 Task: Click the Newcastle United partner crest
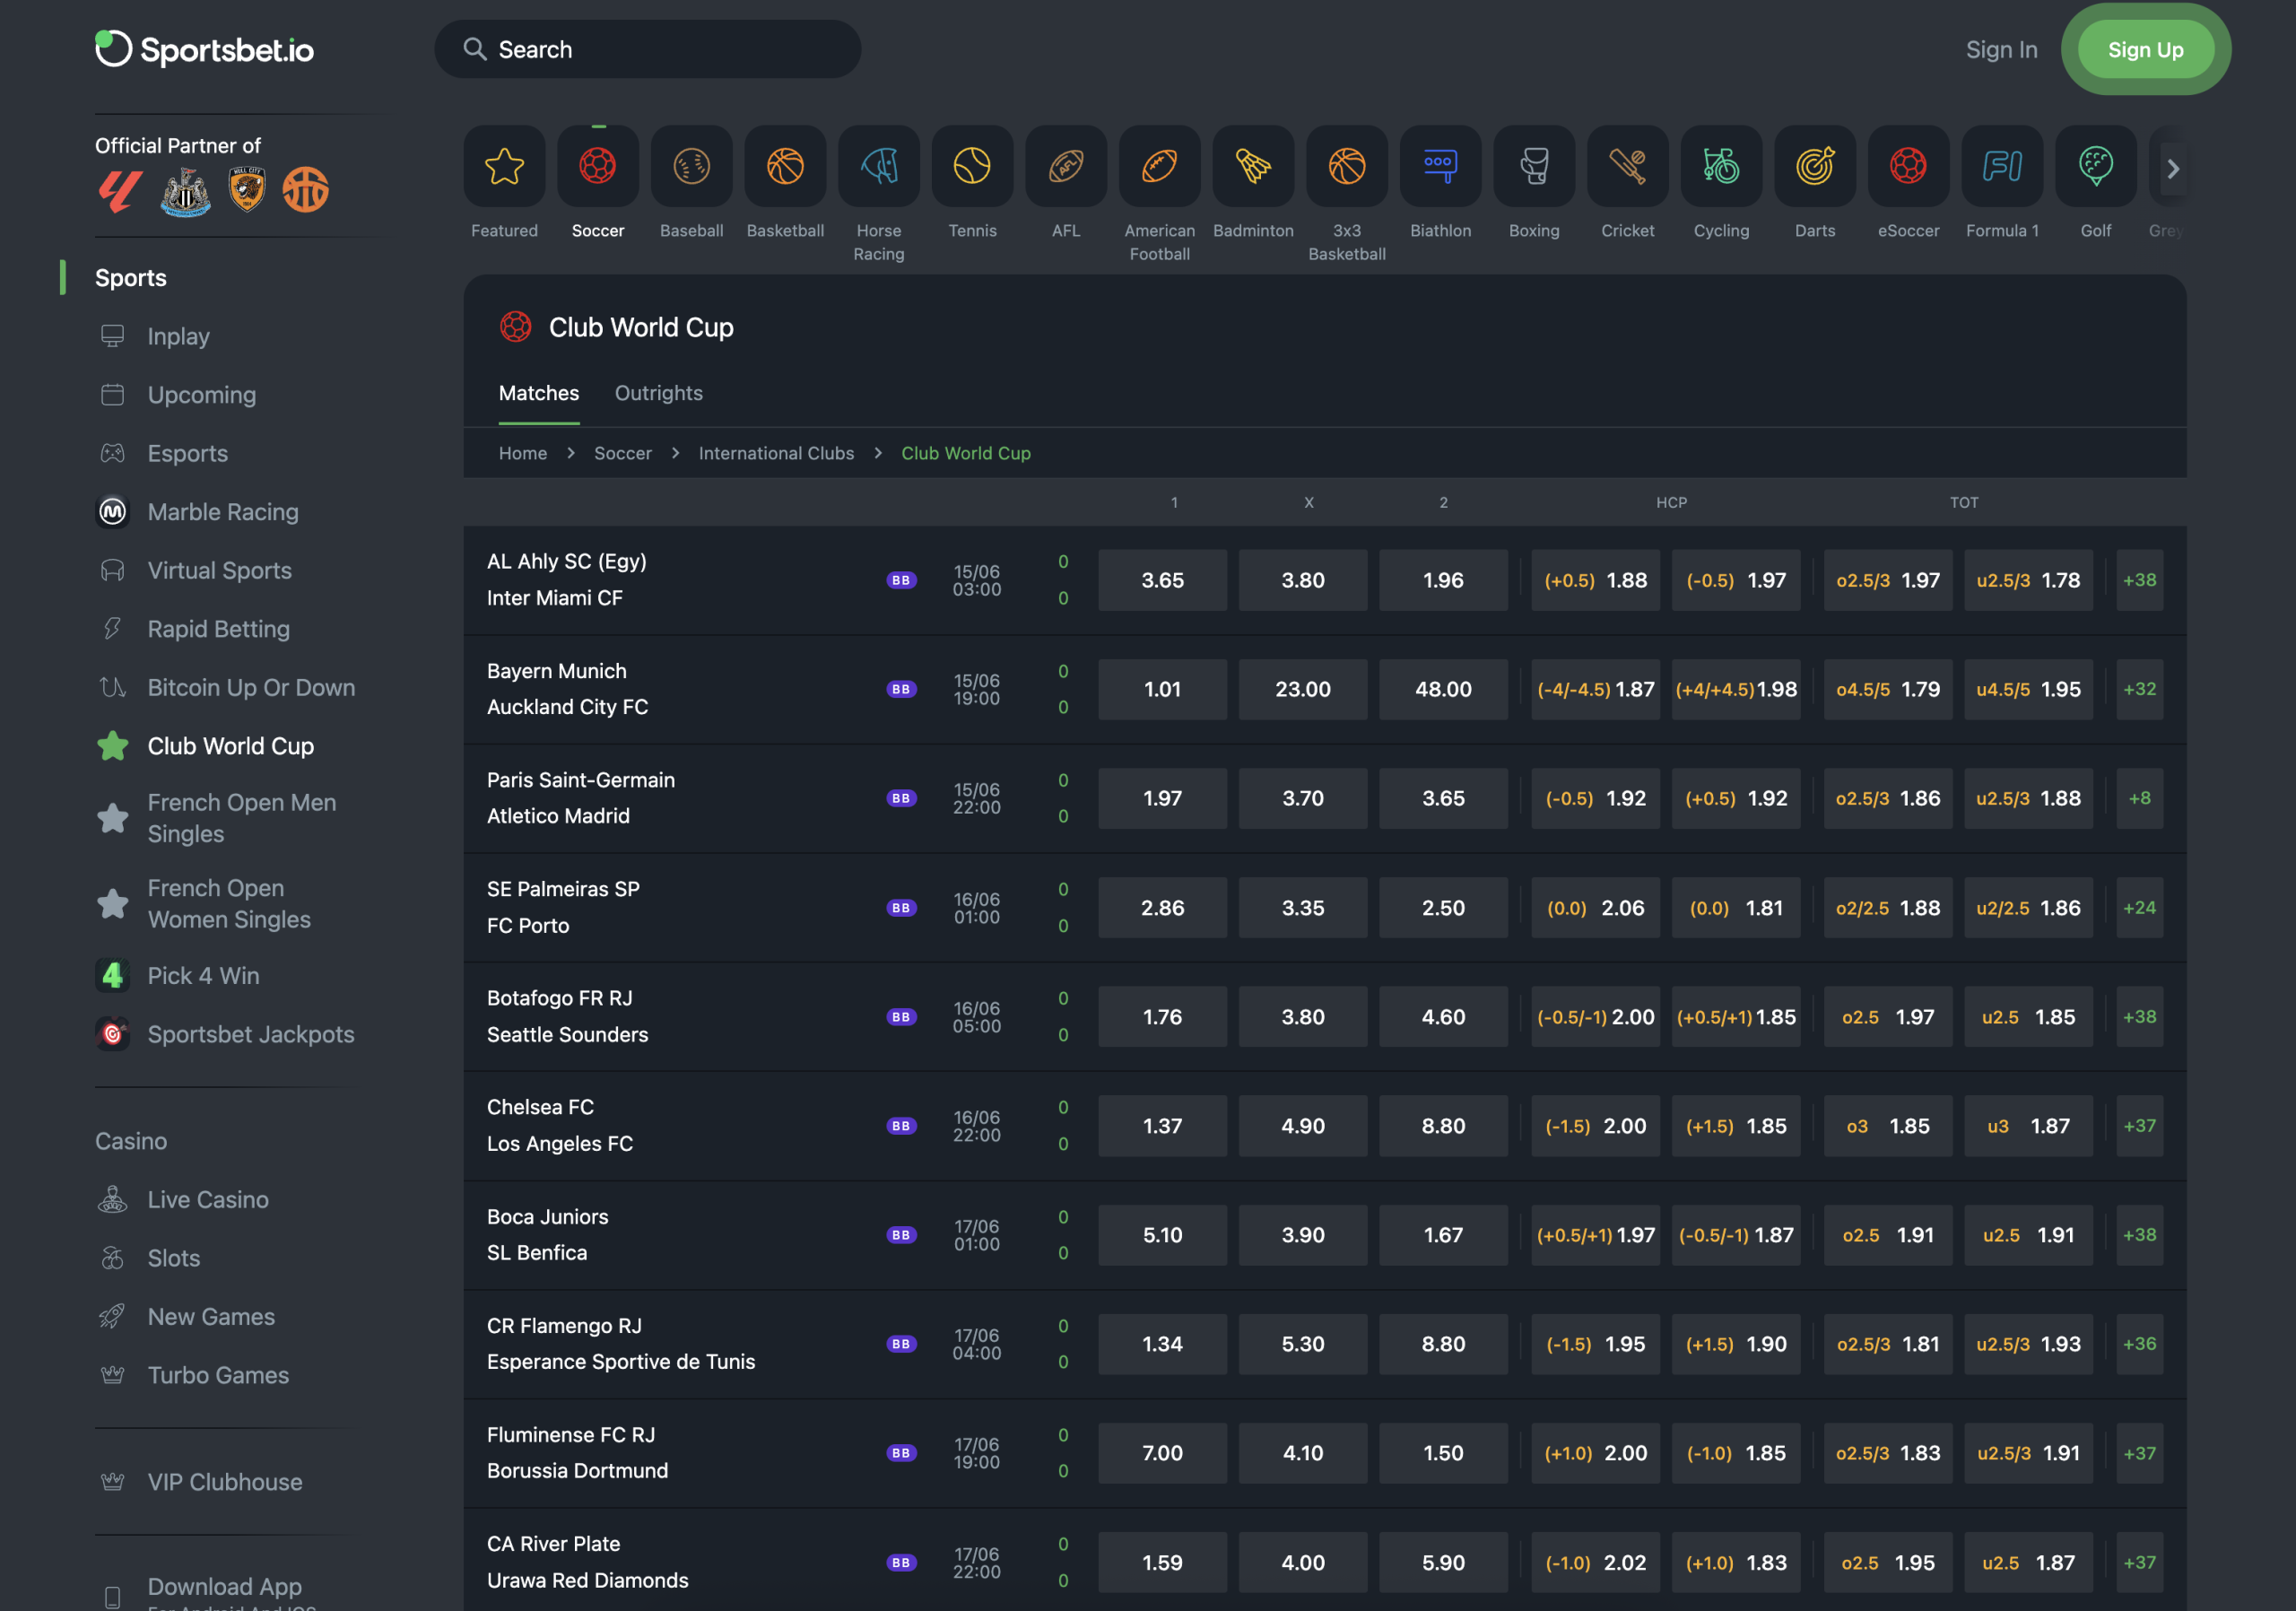[x=186, y=191]
